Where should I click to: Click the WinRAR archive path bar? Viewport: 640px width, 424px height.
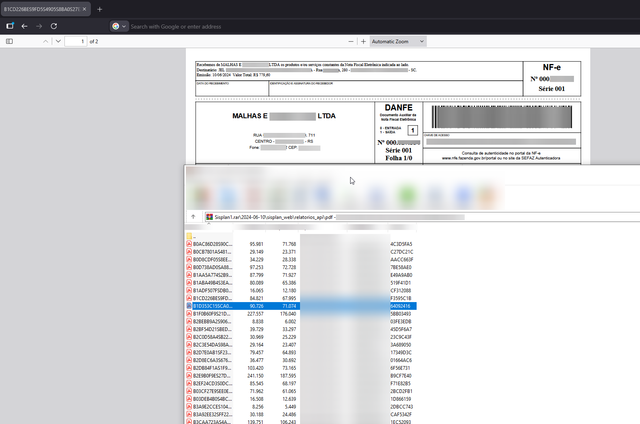click(421, 217)
